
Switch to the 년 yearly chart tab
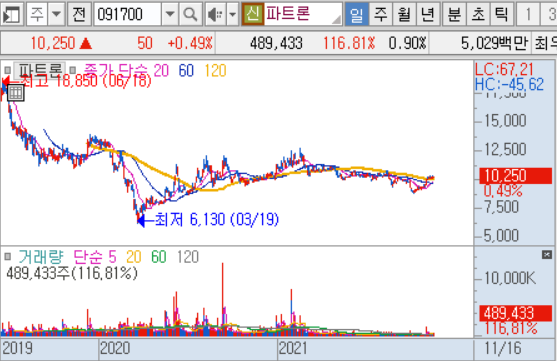(x=428, y=14)
